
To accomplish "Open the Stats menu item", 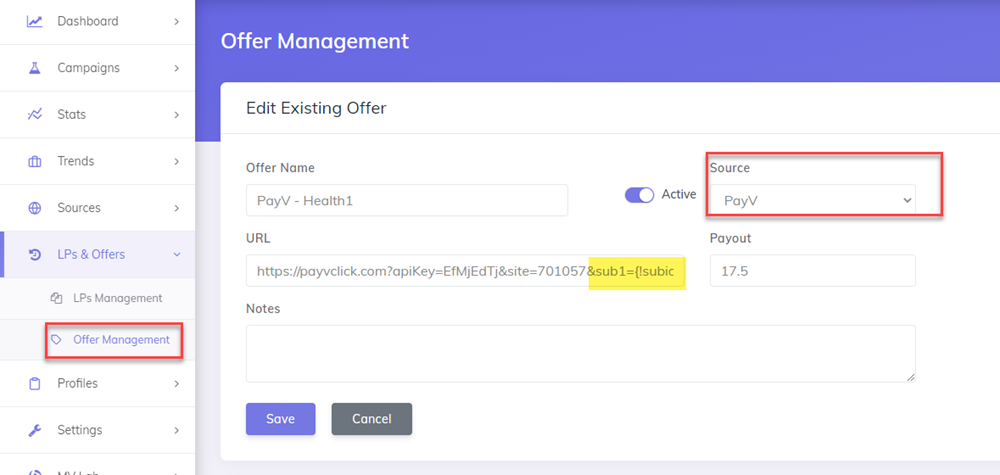I will pyautogui.click(x=98, y=115).
